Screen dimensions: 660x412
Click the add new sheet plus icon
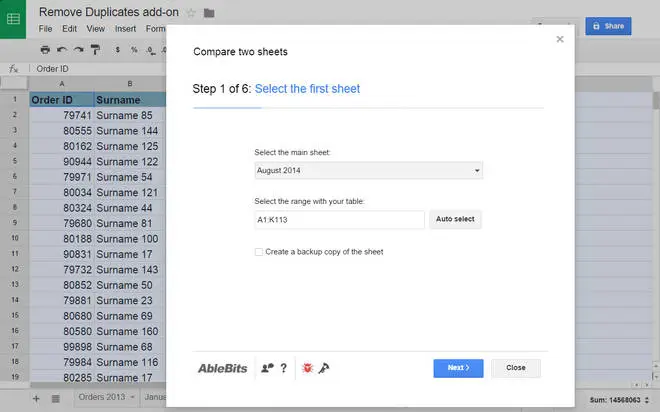pyautogui.click(x=36, y=398)
